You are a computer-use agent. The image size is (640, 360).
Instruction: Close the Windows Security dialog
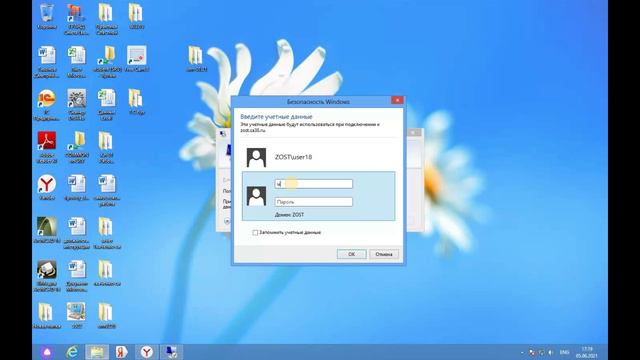coord(397,100)
